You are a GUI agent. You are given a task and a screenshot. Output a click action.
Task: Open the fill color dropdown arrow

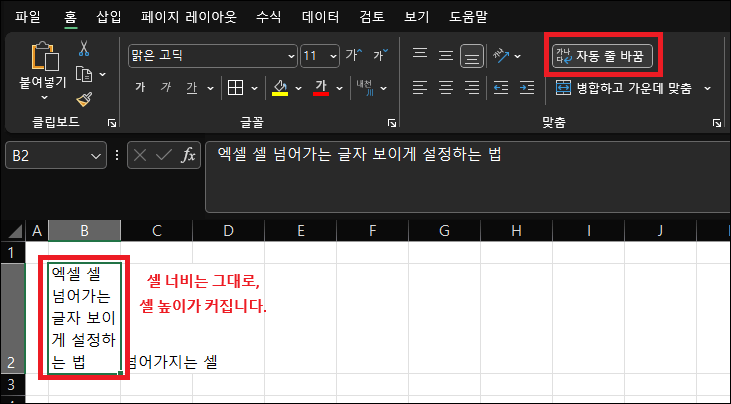pos(298,88)
